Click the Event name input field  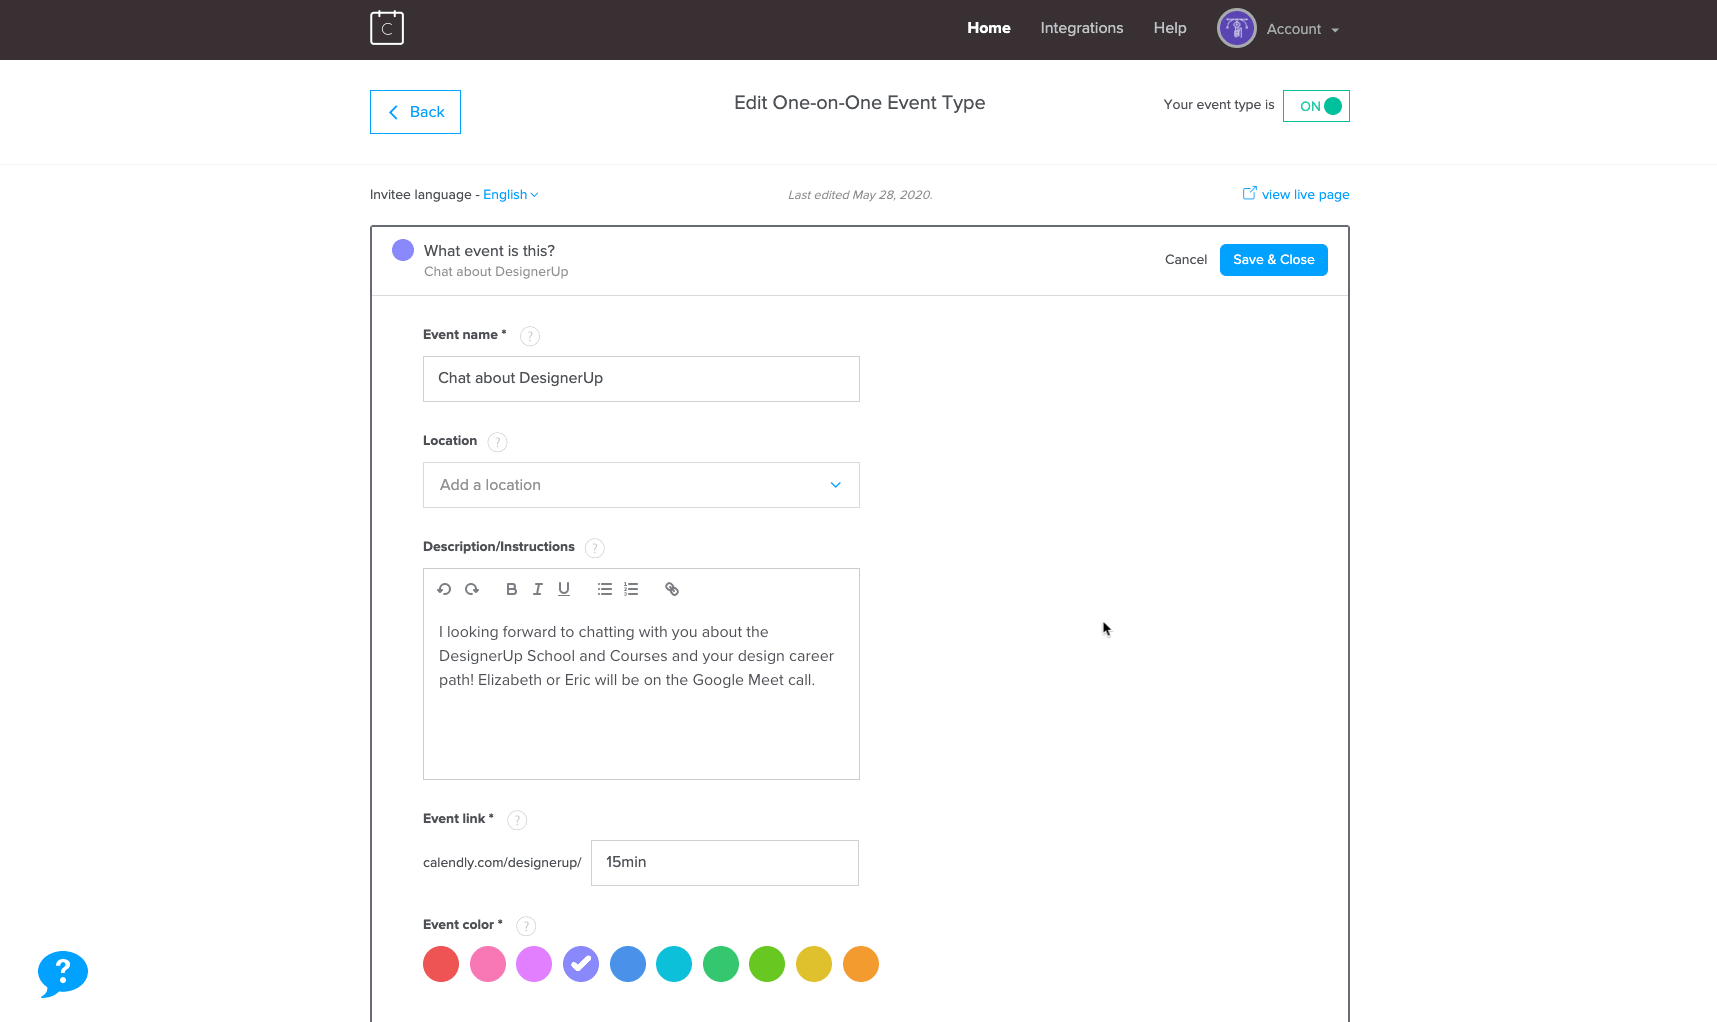pos(641,379)
